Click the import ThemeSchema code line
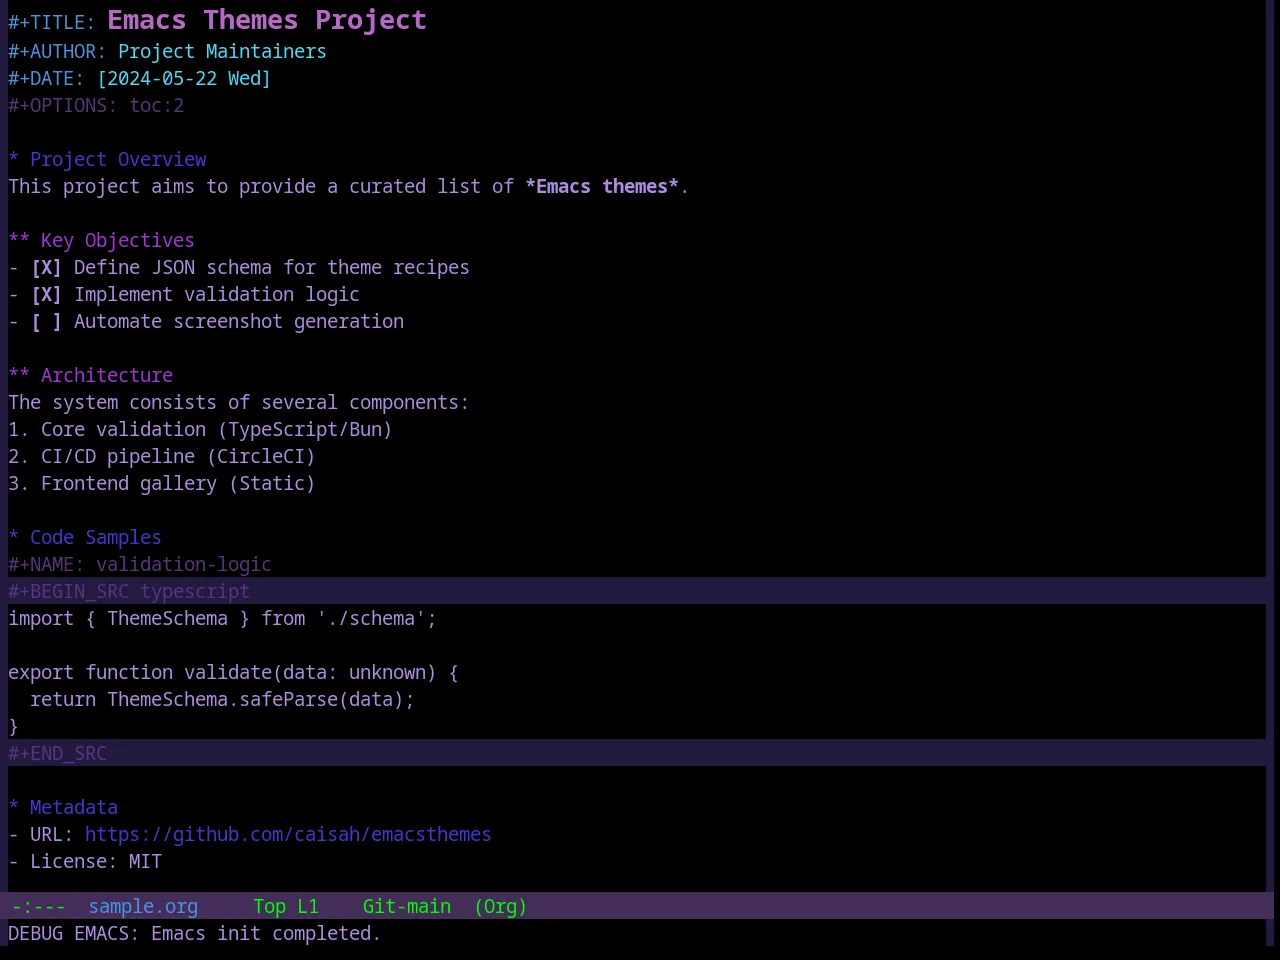 (x=222, y=618)
